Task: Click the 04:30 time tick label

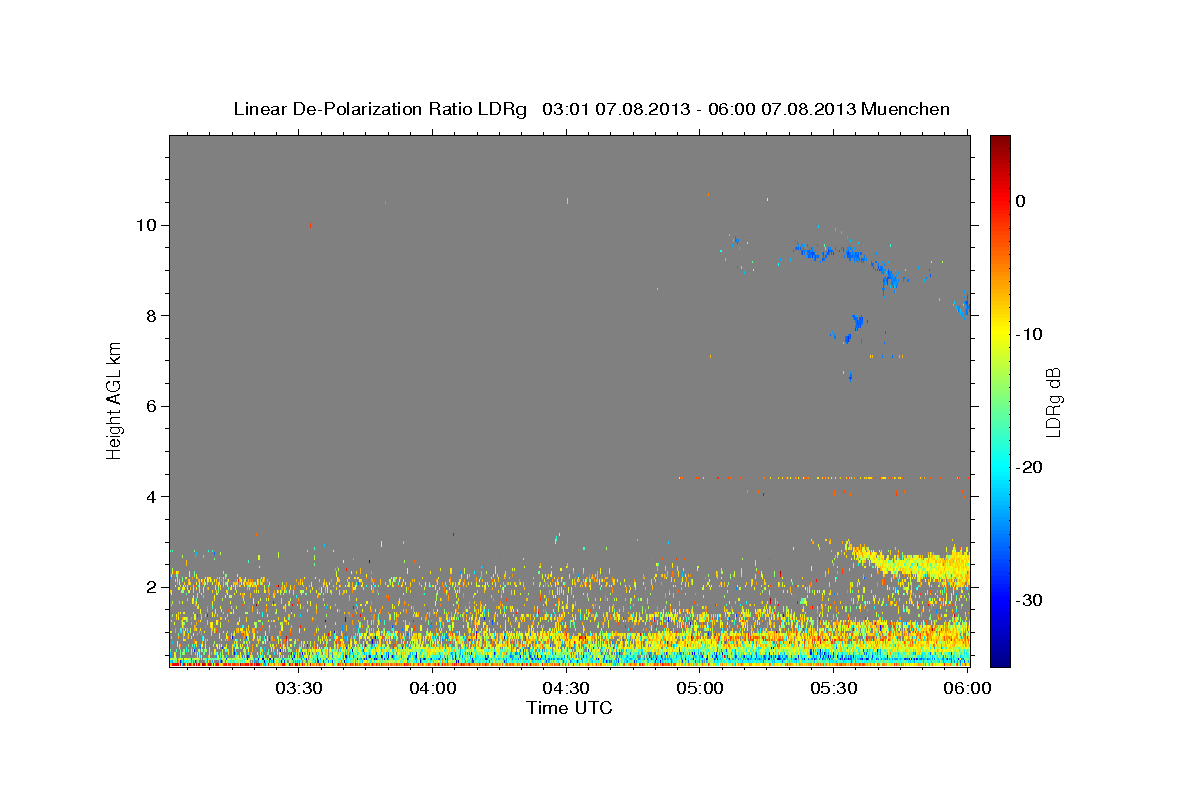Action: coord(566,688)
